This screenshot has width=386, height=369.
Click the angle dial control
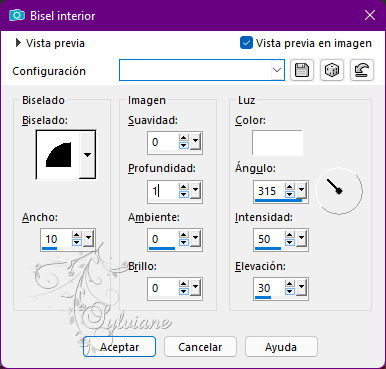tap(339, 191)
